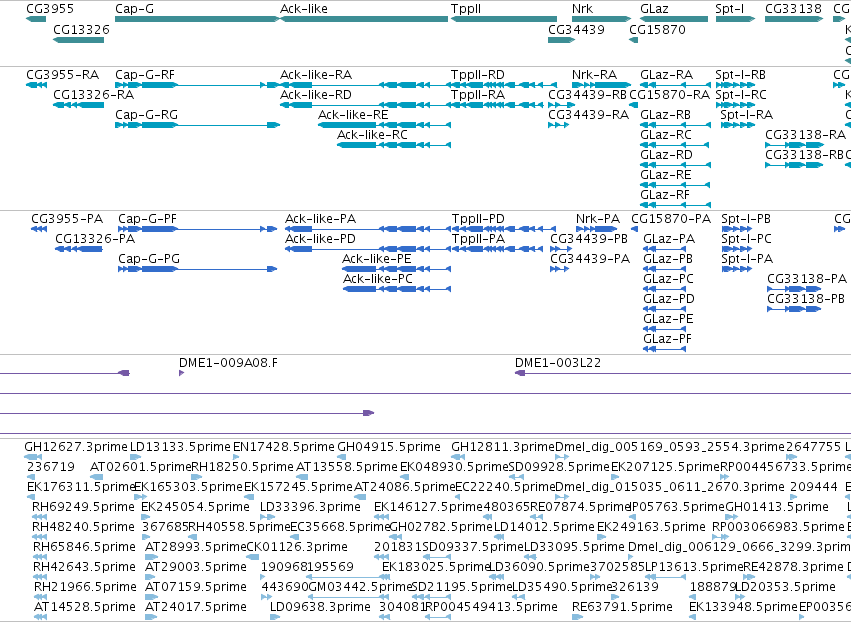This screenshot has width=851, height=622.
Task: Open transcript GLaz-RA
Action: pos(666,74)
